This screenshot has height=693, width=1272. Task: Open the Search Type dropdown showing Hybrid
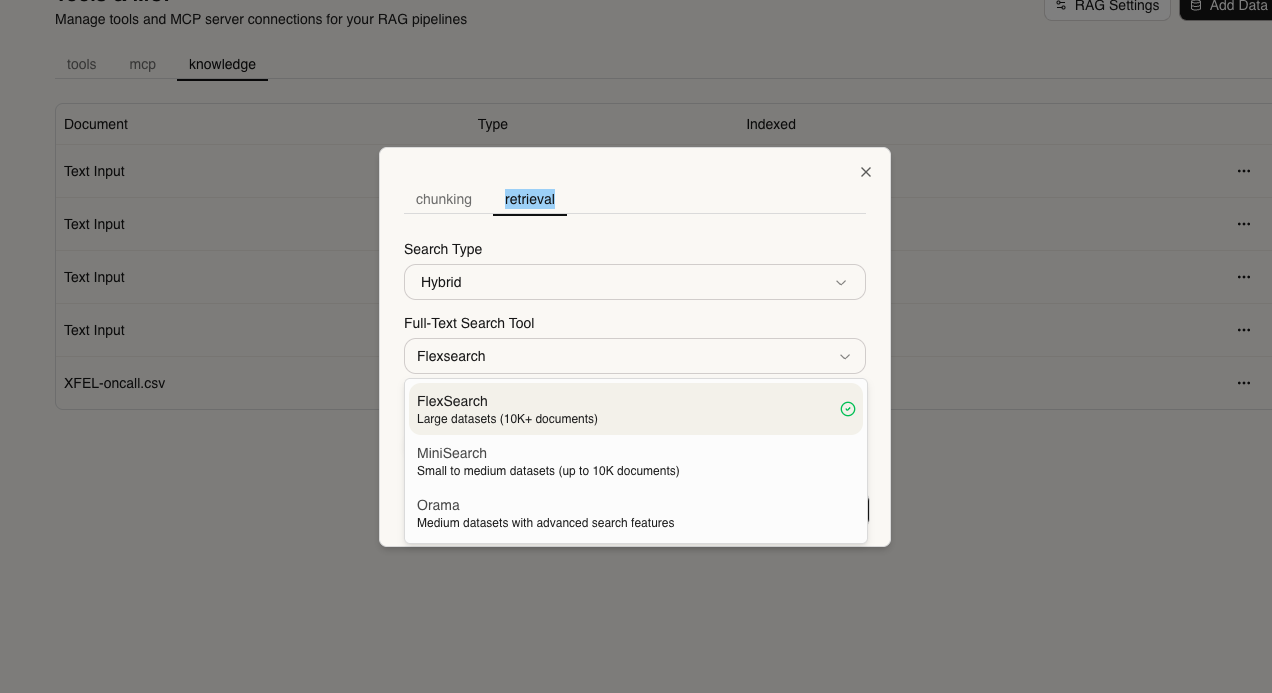coord(634,282)
